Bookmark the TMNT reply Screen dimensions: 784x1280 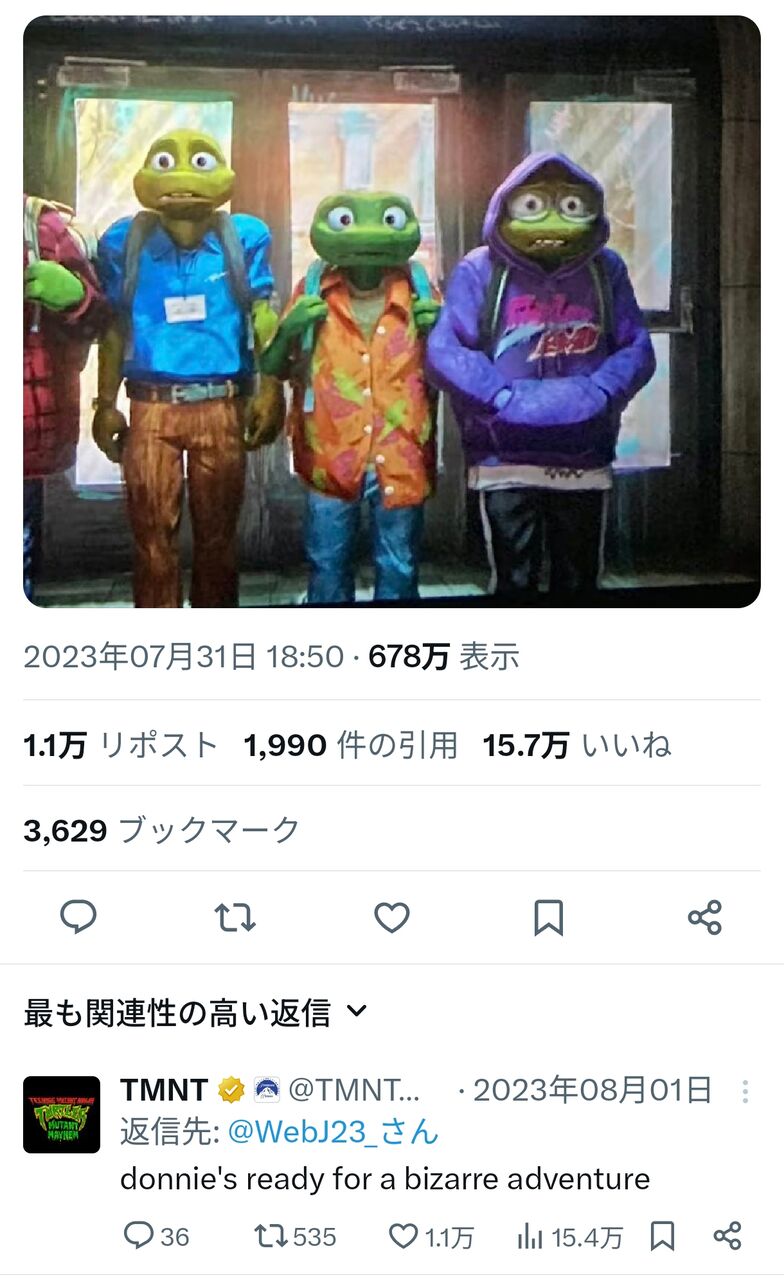pos(662,1237)
